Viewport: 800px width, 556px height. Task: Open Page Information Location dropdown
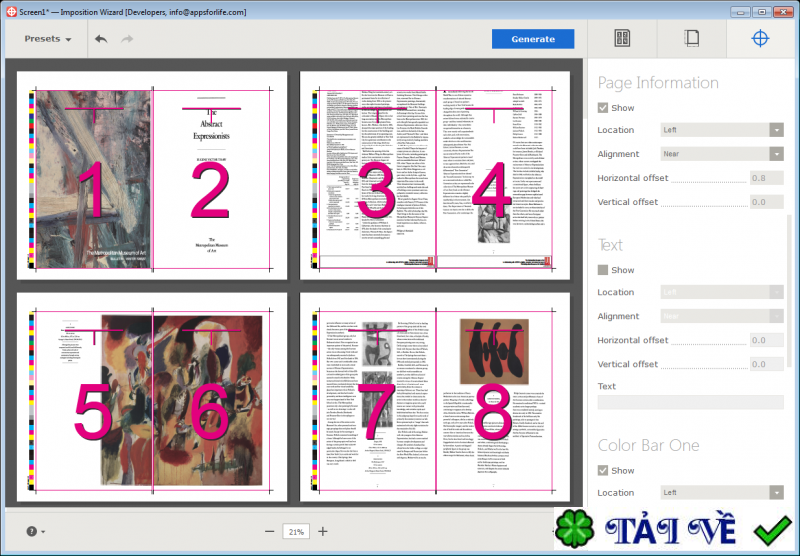click(721, 130)
